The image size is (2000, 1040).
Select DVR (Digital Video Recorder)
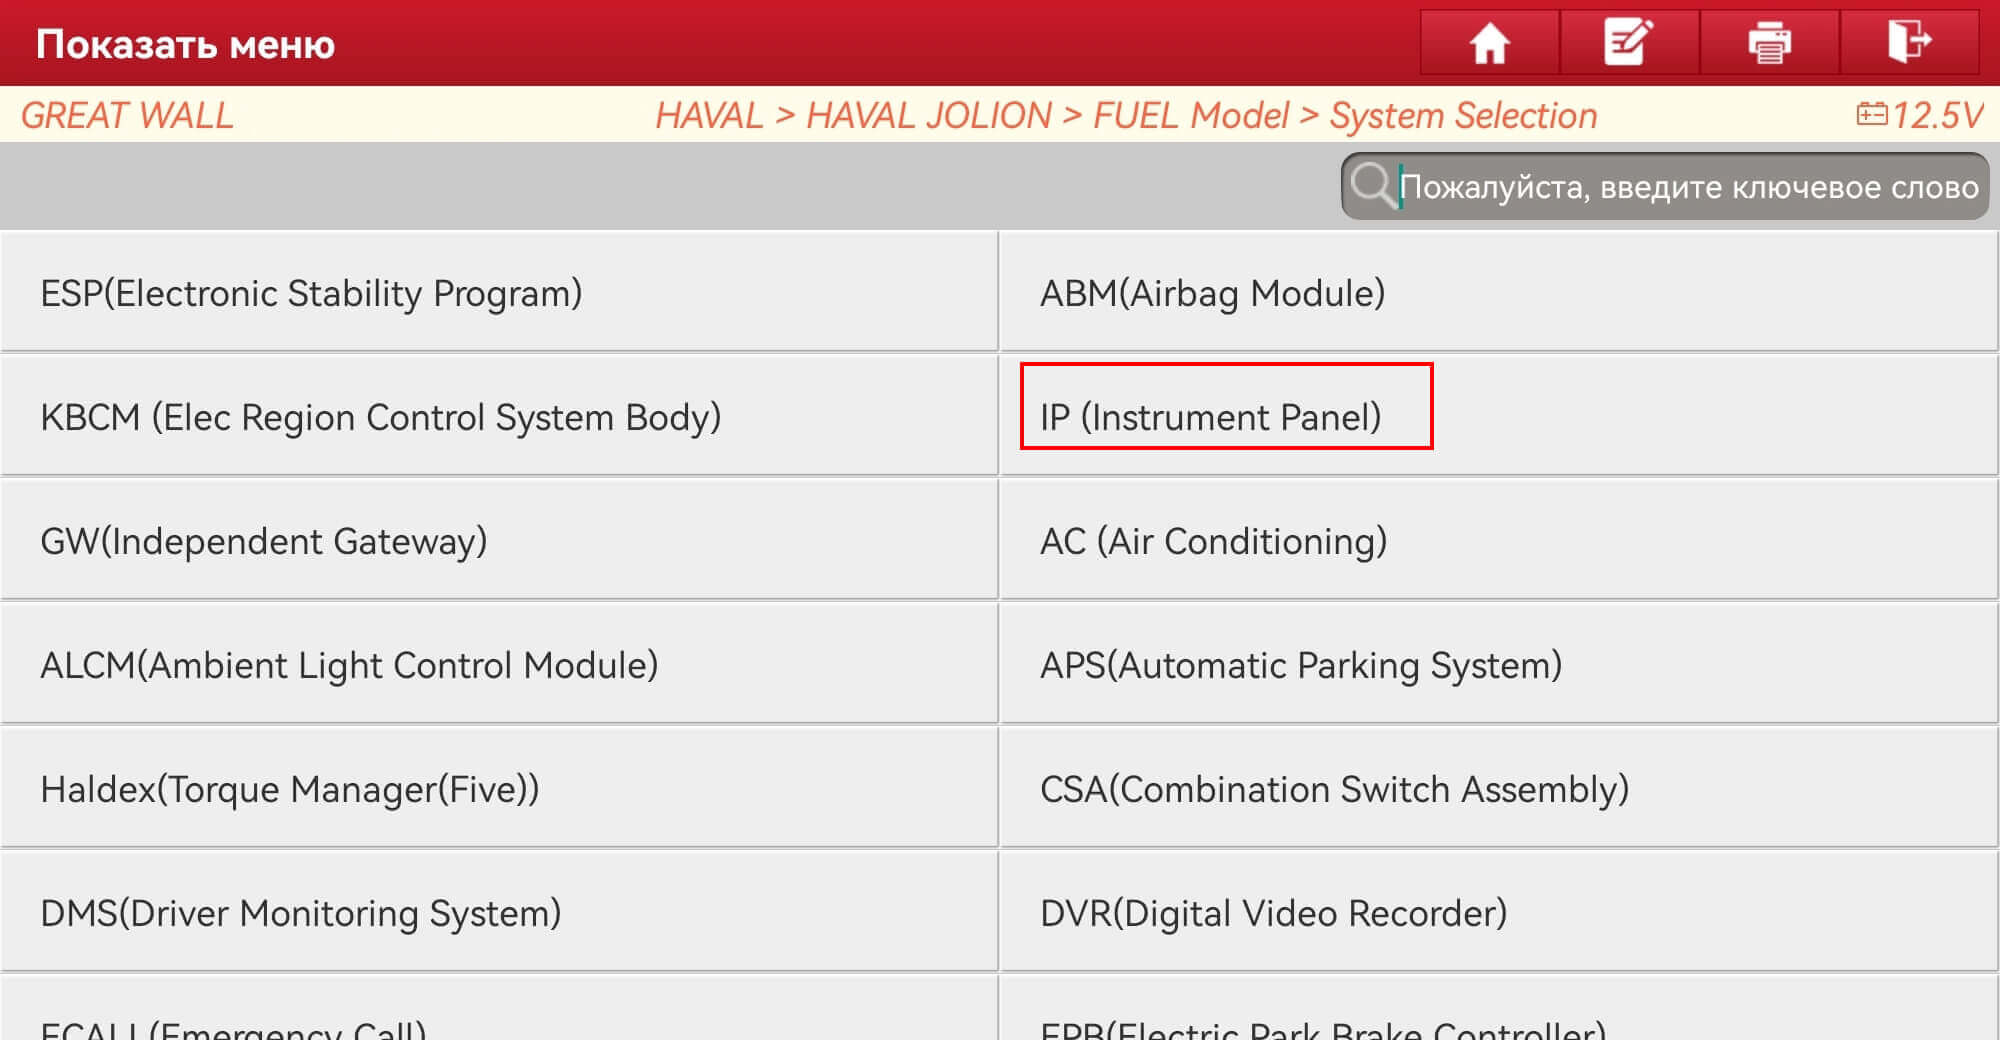point(1499,912)
